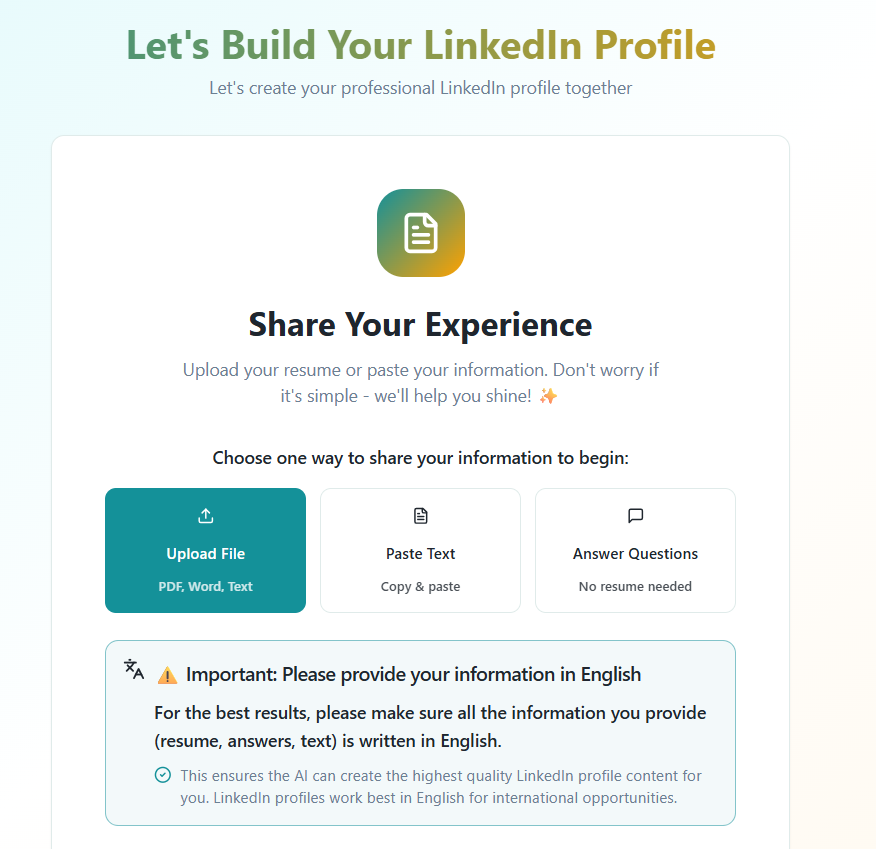Click the orange warning triangle icon

point(167,675)
